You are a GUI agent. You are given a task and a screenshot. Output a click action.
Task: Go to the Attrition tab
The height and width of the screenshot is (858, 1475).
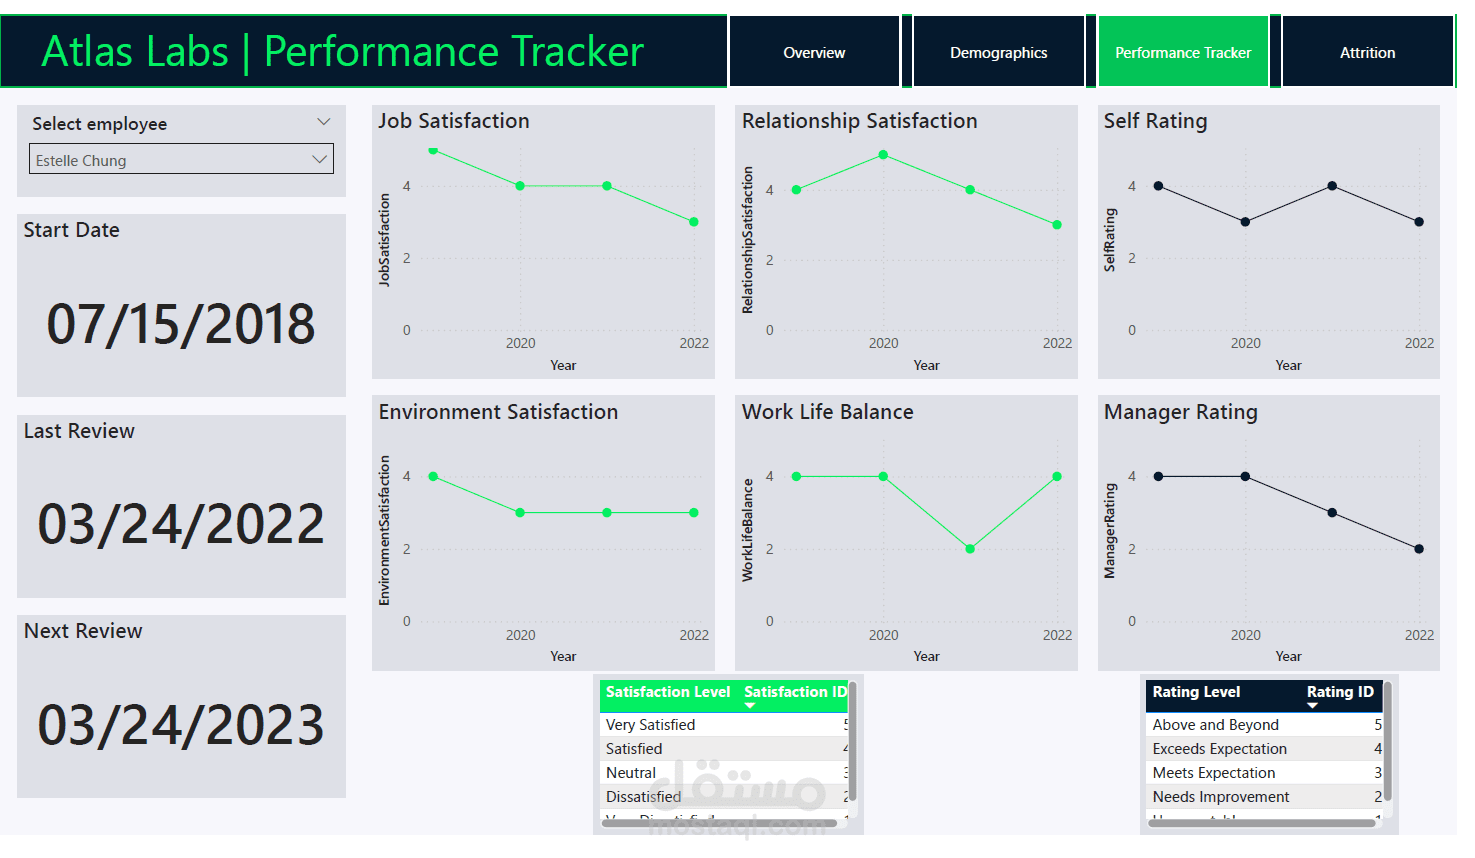(x=1367, y=52)
